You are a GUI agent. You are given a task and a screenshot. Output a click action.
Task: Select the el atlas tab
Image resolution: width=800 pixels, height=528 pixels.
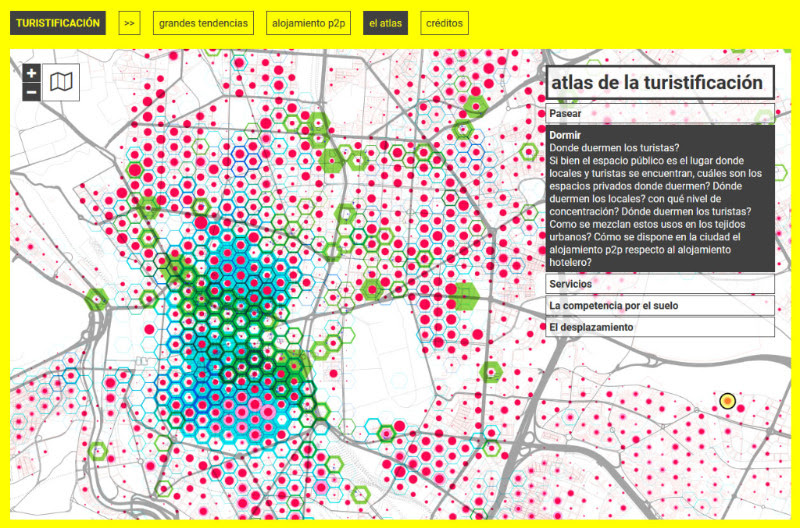(x=385, y=23)
